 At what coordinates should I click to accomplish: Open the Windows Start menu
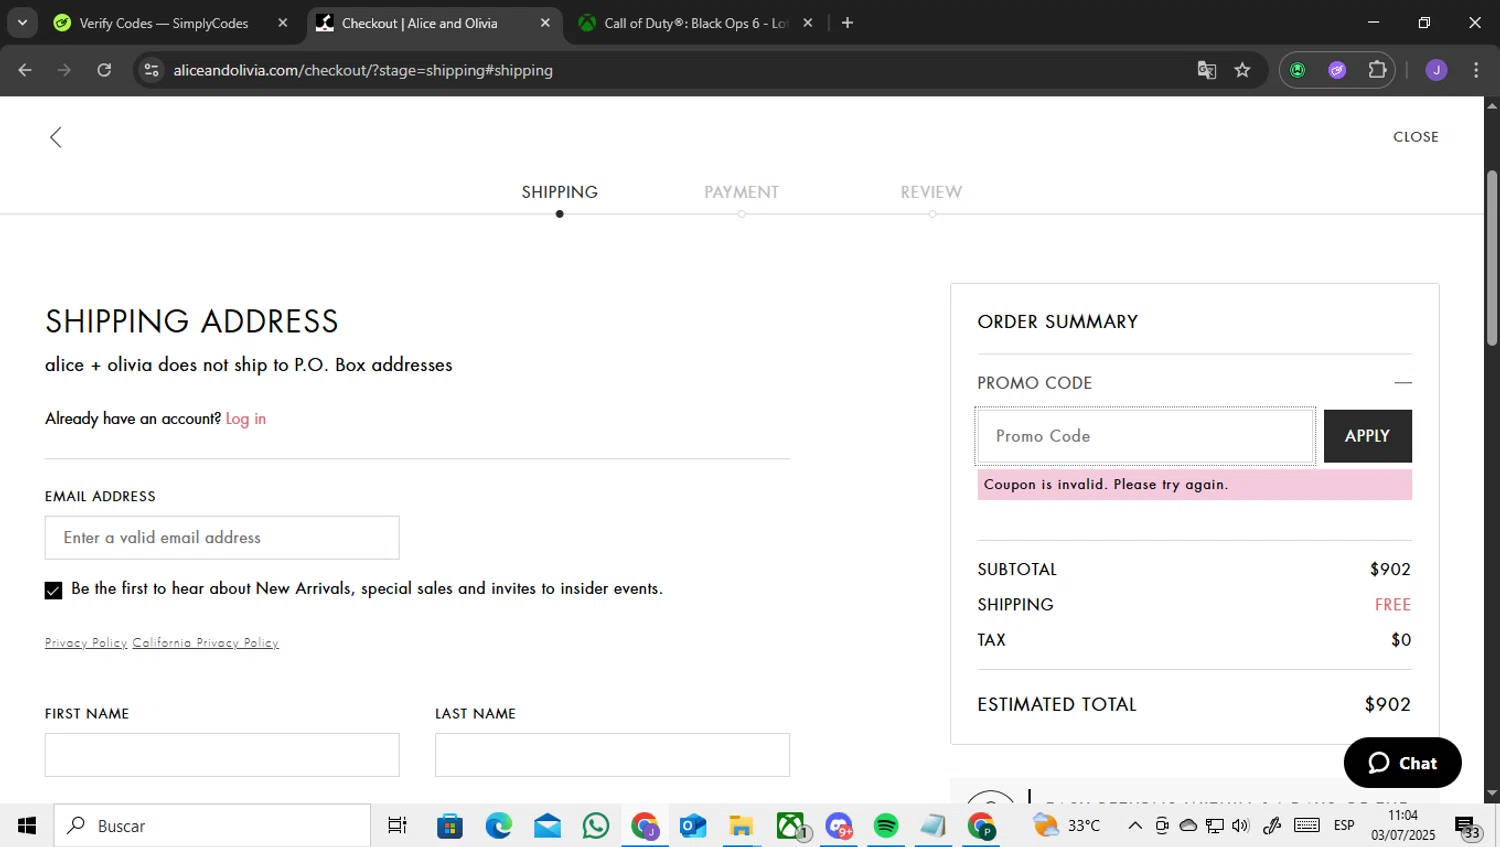[x=27, y=826]
